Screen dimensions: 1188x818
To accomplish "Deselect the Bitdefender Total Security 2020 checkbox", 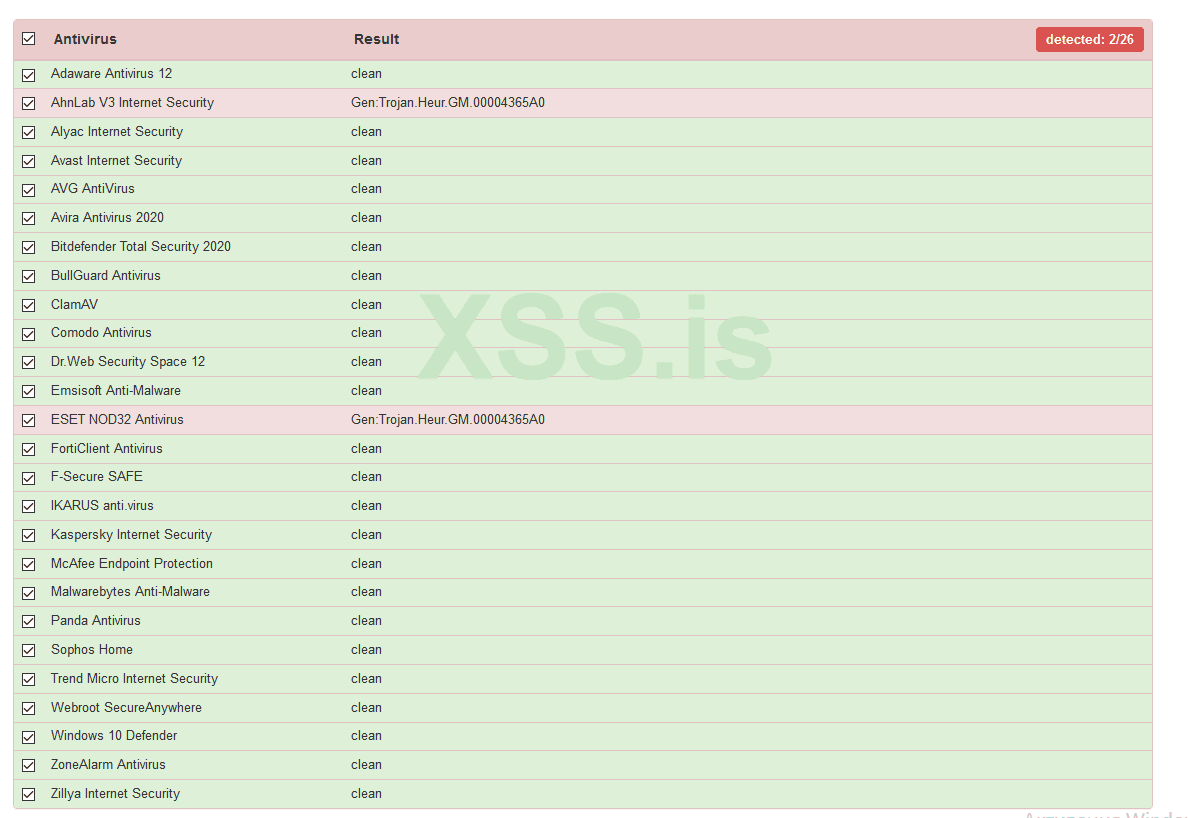I will [29, 247].
